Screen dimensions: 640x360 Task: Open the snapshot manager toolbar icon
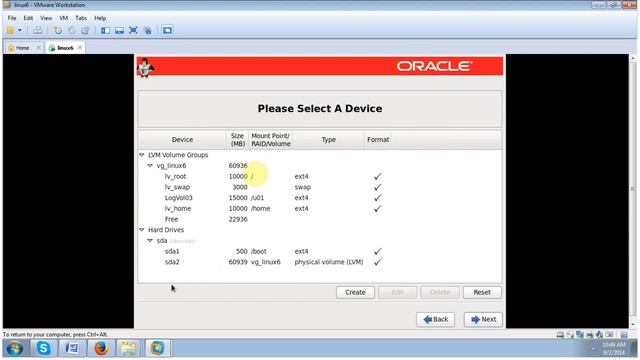pyautogui.click(x=85, y=31)
